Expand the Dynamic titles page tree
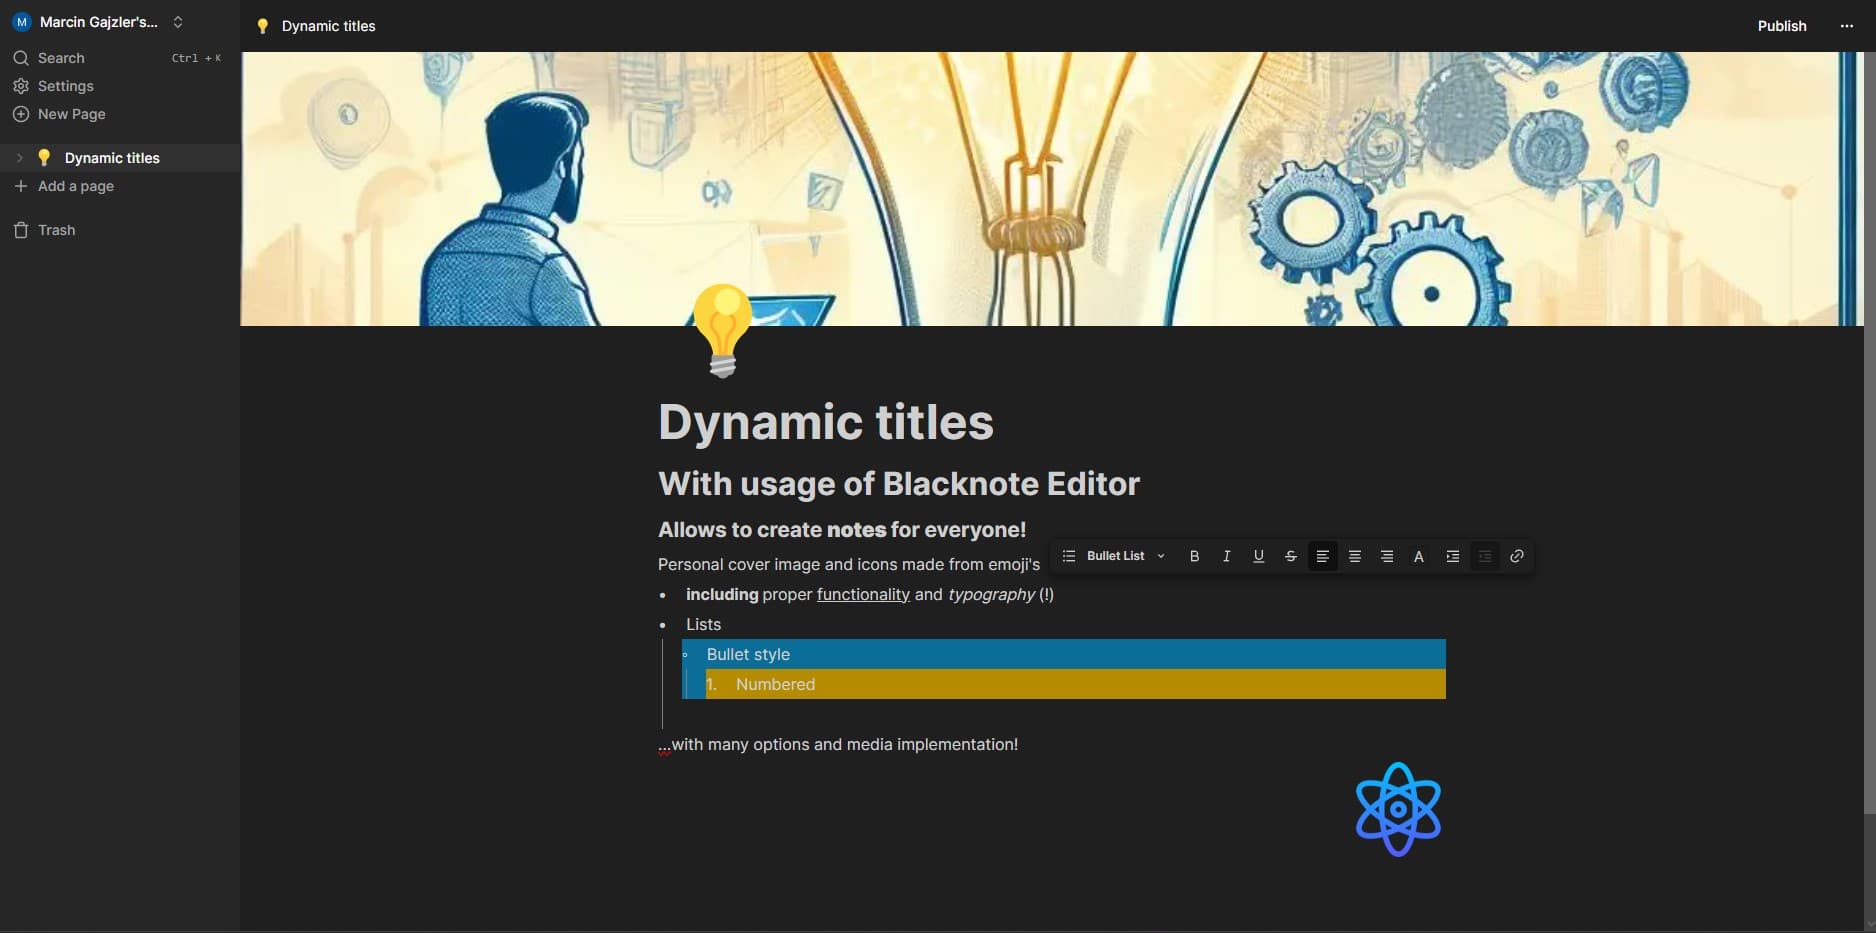The width and height of the screenshot is (1876, 933). (19, 158)
